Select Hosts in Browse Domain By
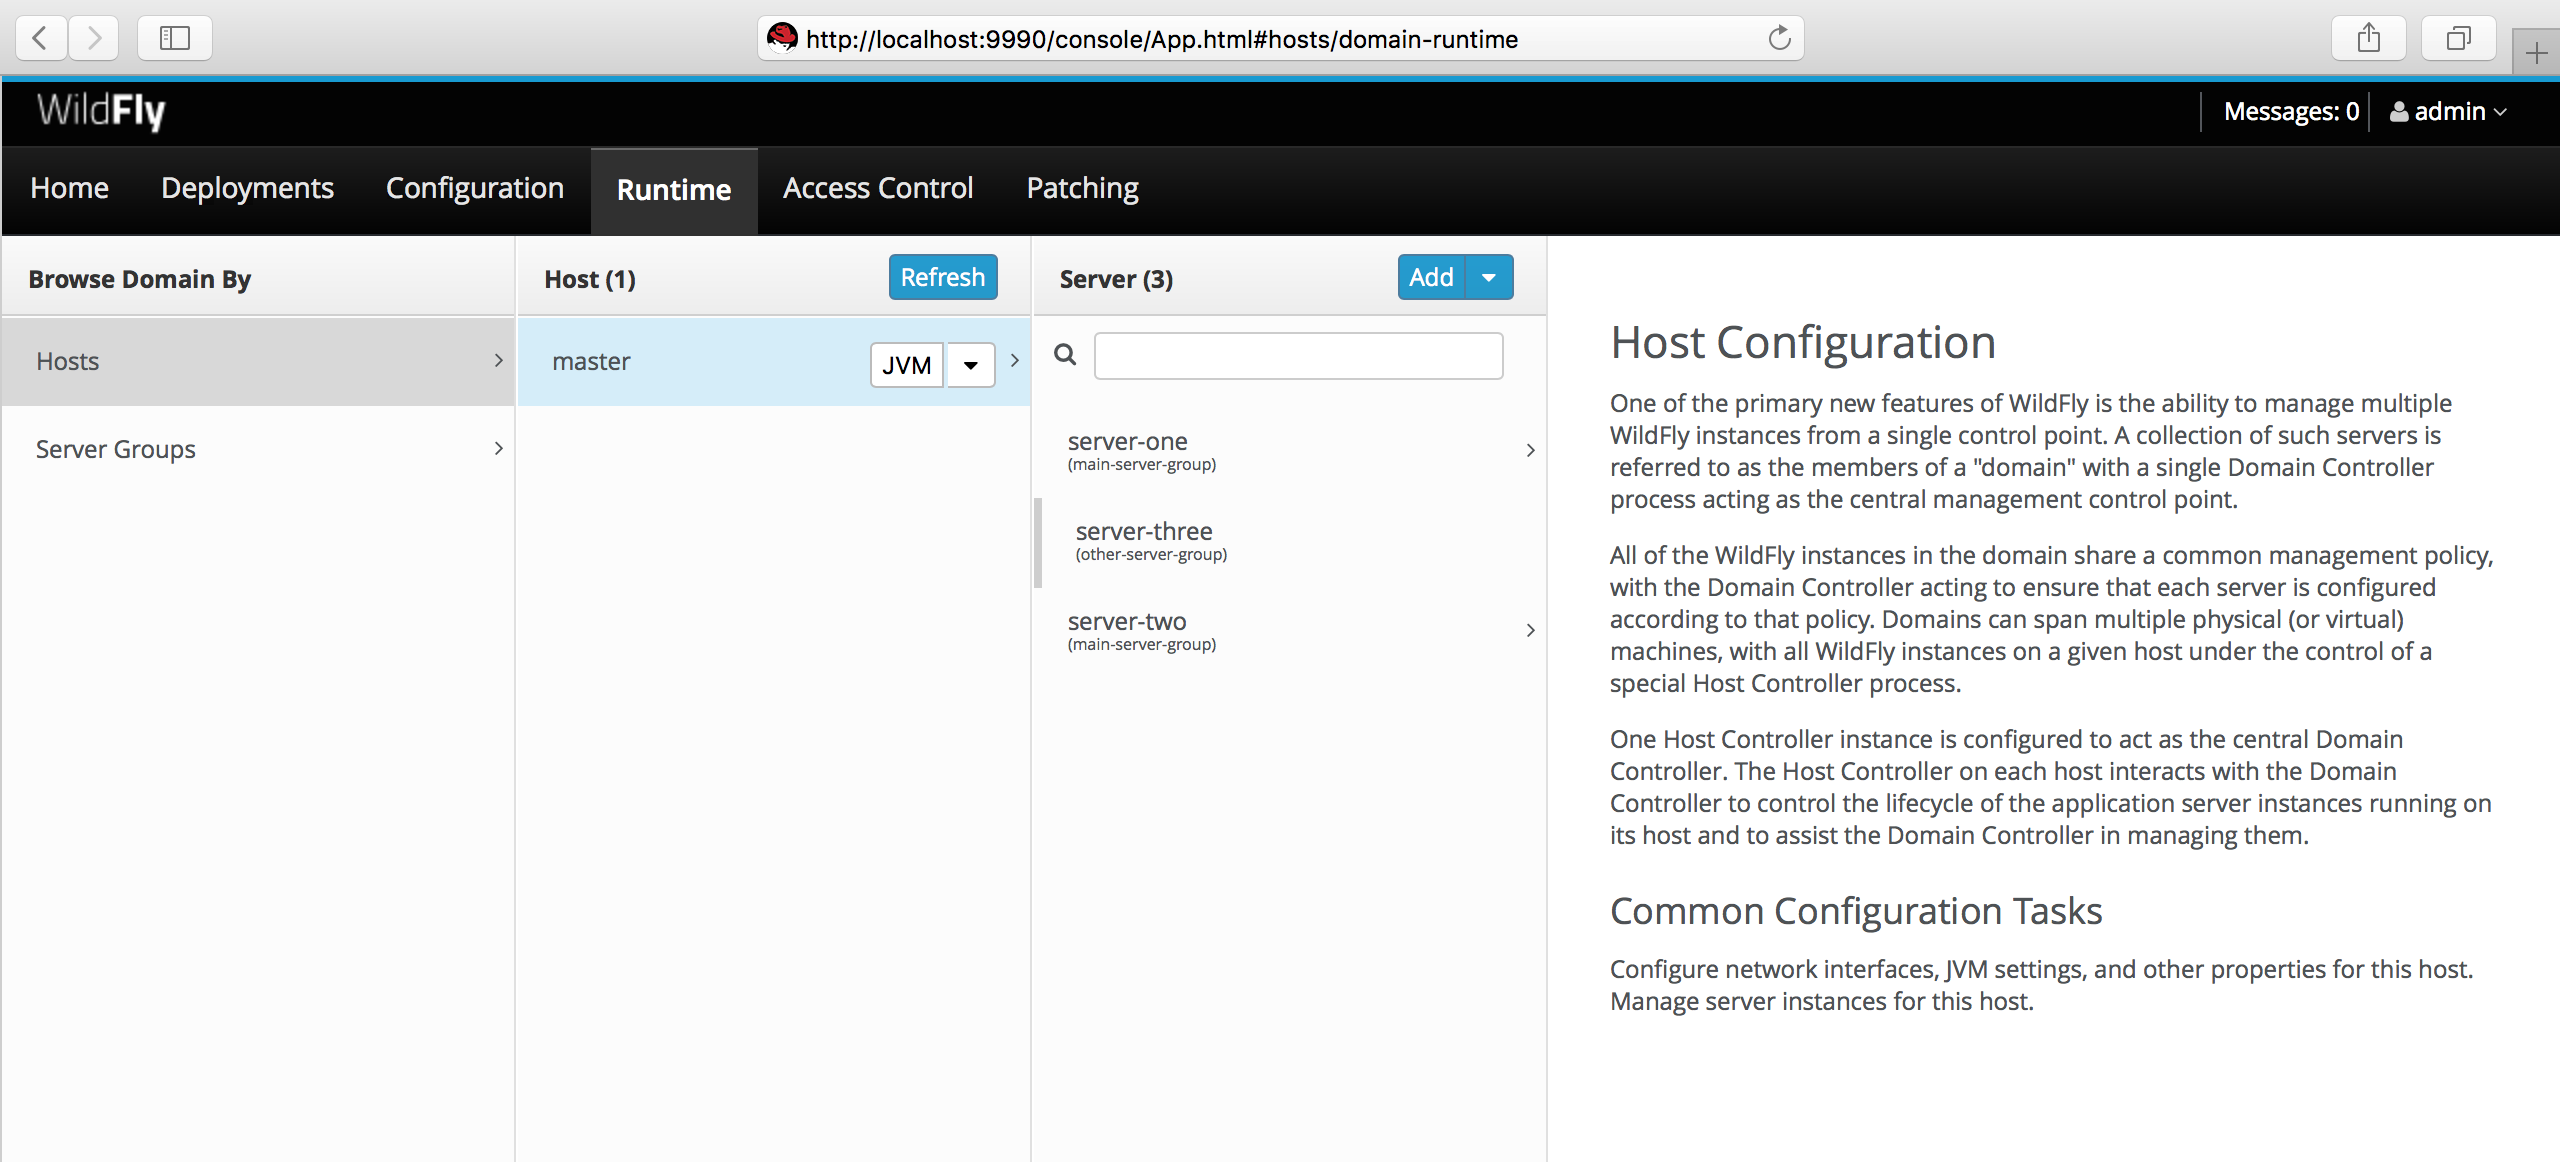2560x1162 pixels. (258, 361)
